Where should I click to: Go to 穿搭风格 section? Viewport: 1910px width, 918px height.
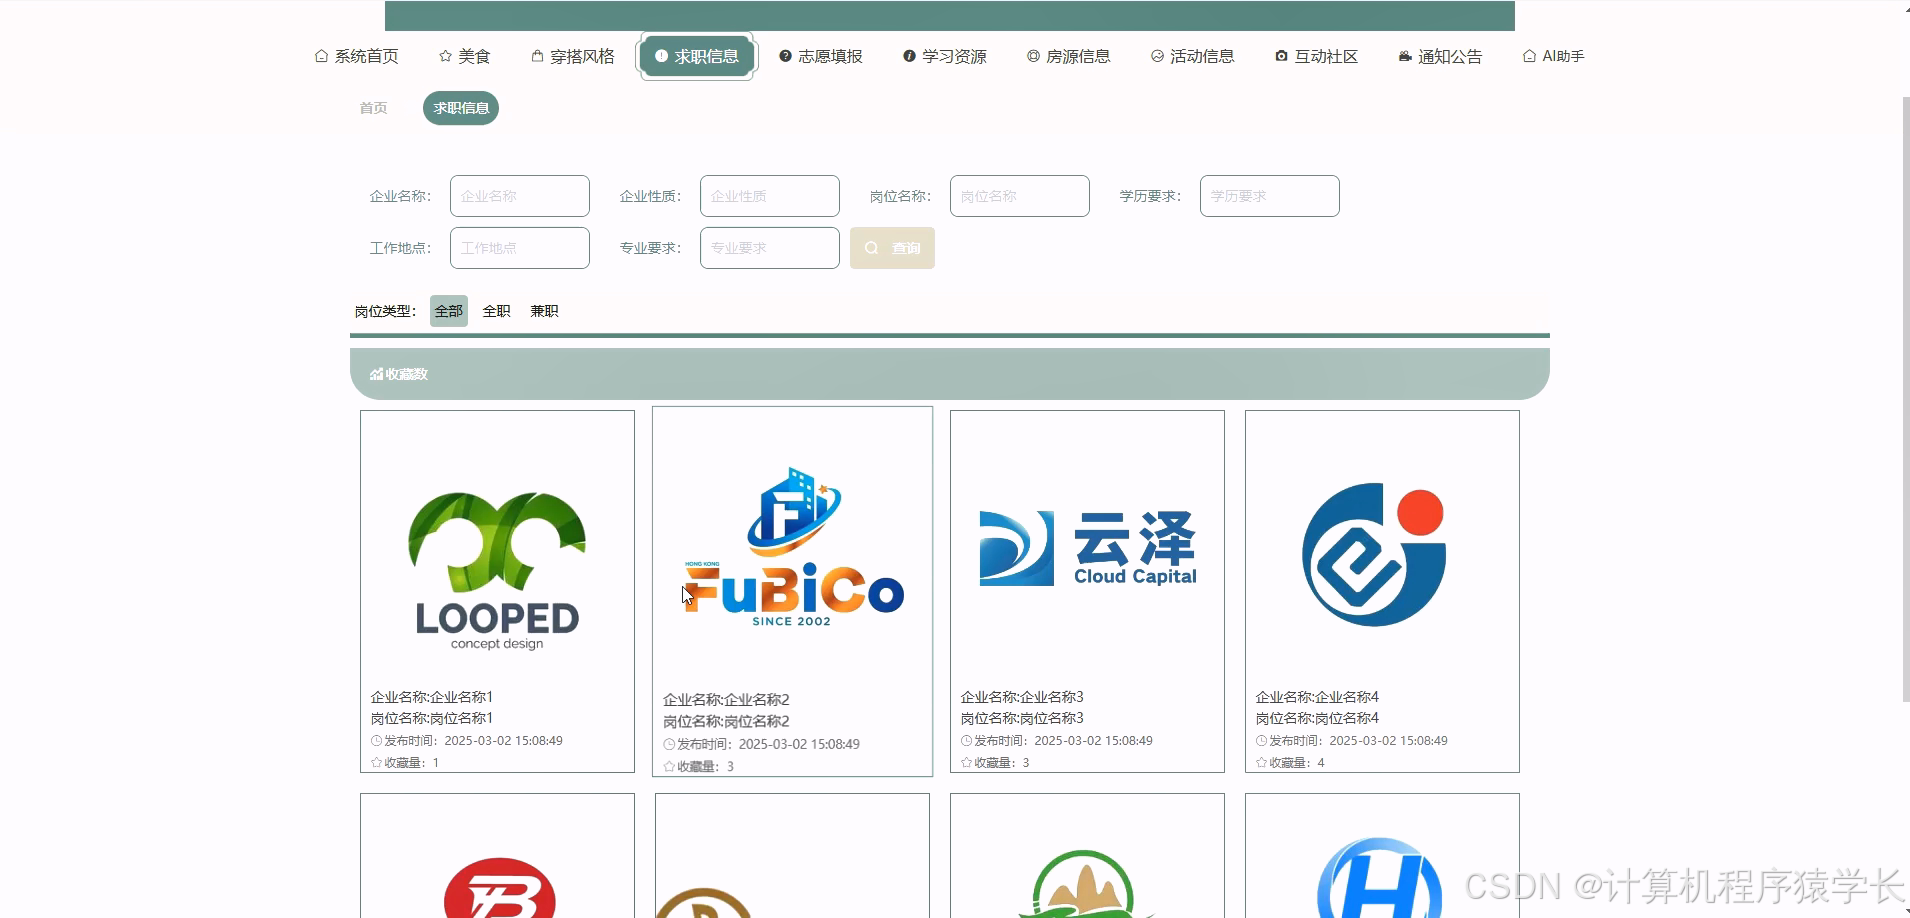pos(572,56)
